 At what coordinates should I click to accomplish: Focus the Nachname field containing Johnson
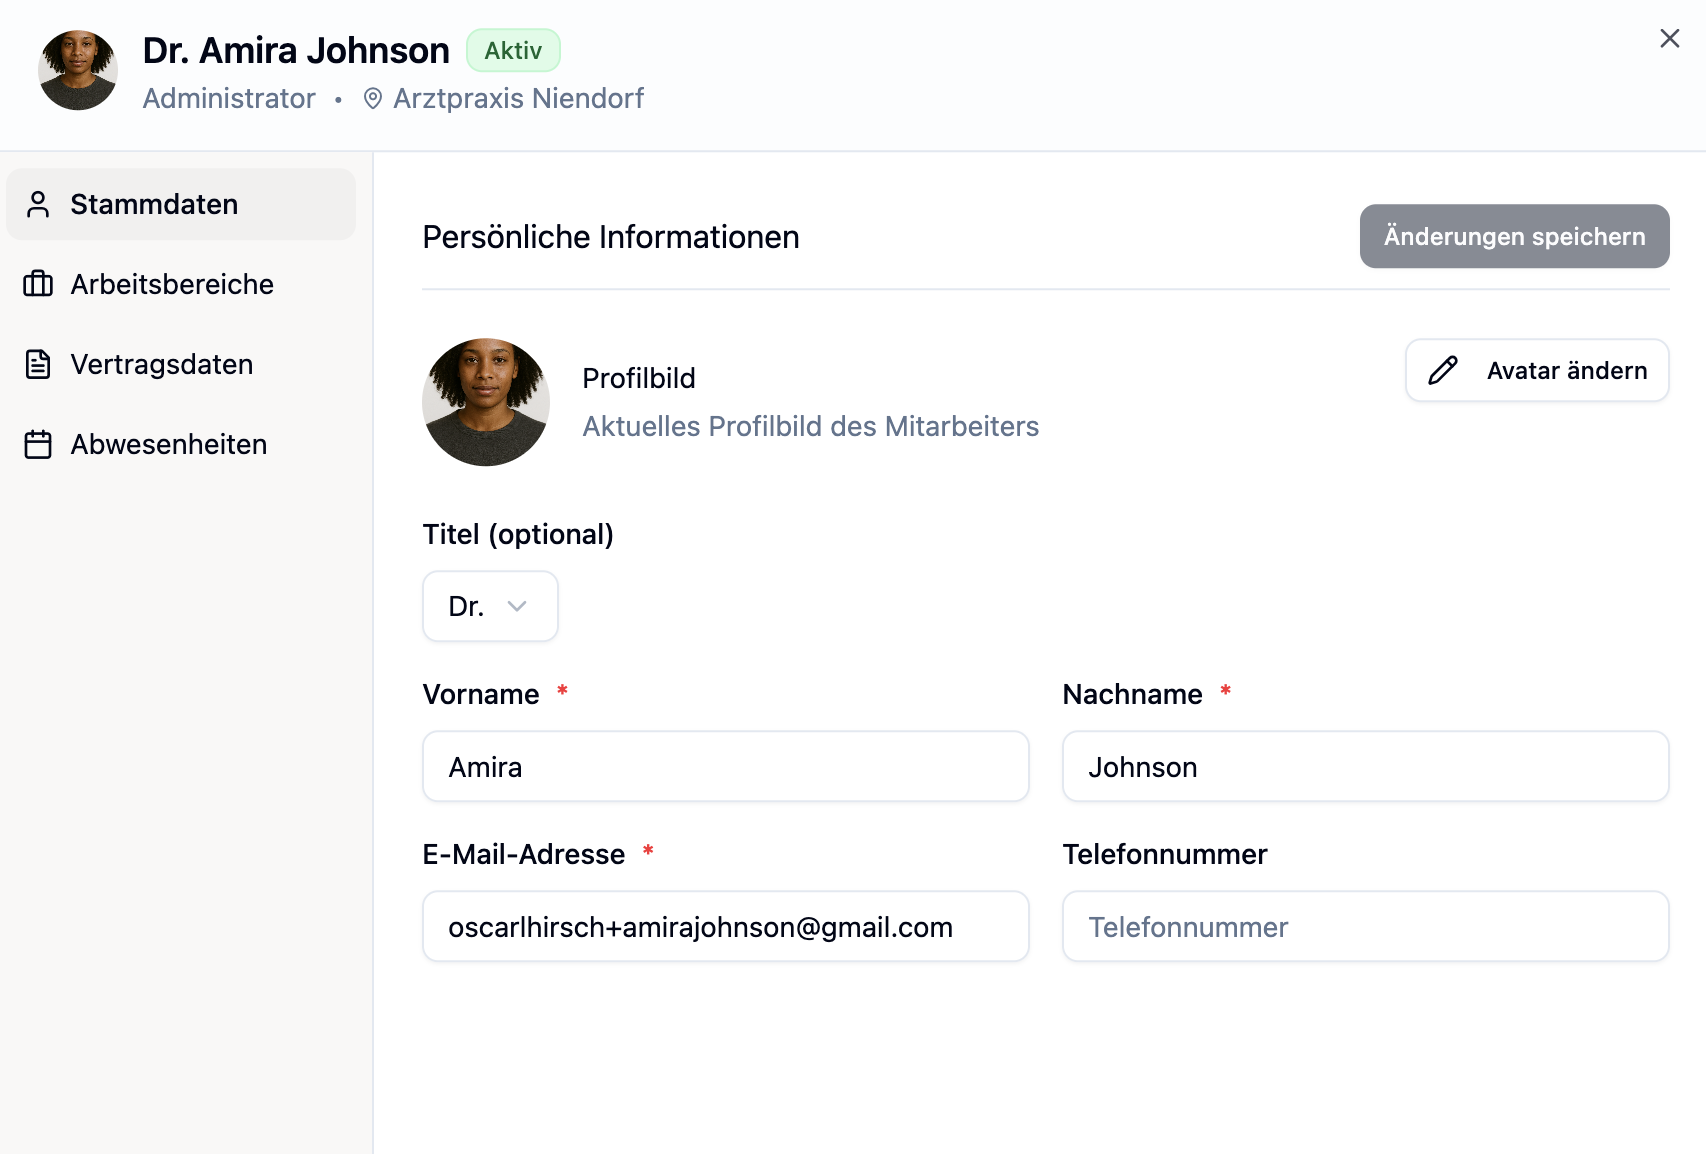tap(1365, 767)
